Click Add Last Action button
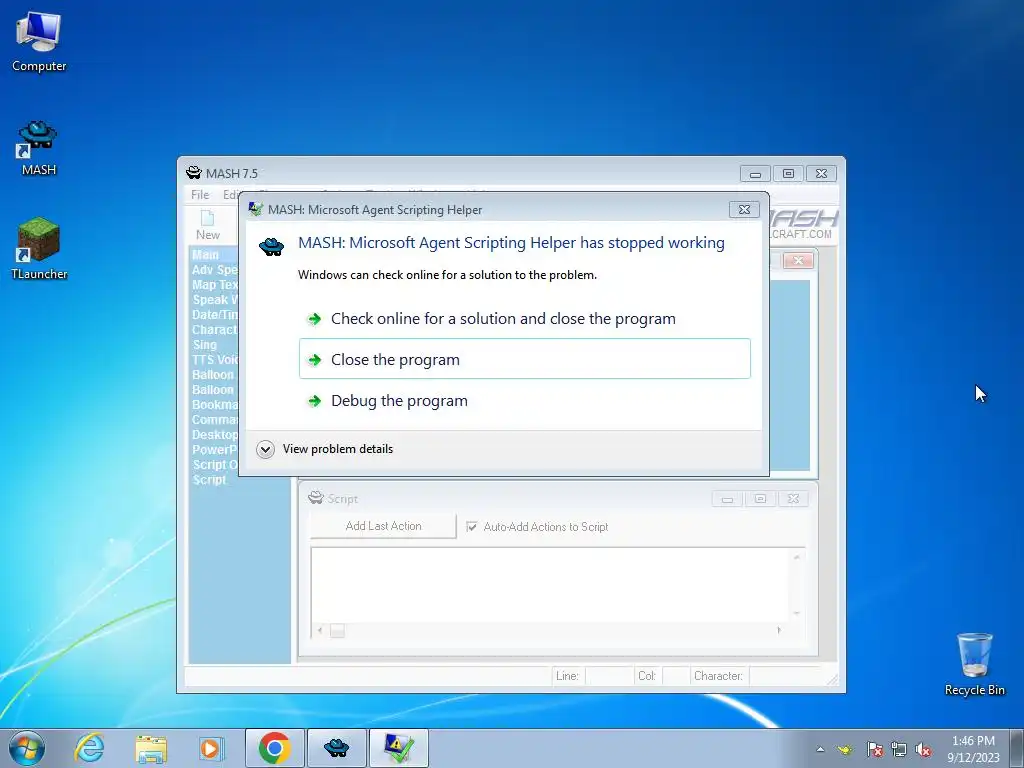 pos(383,526)
